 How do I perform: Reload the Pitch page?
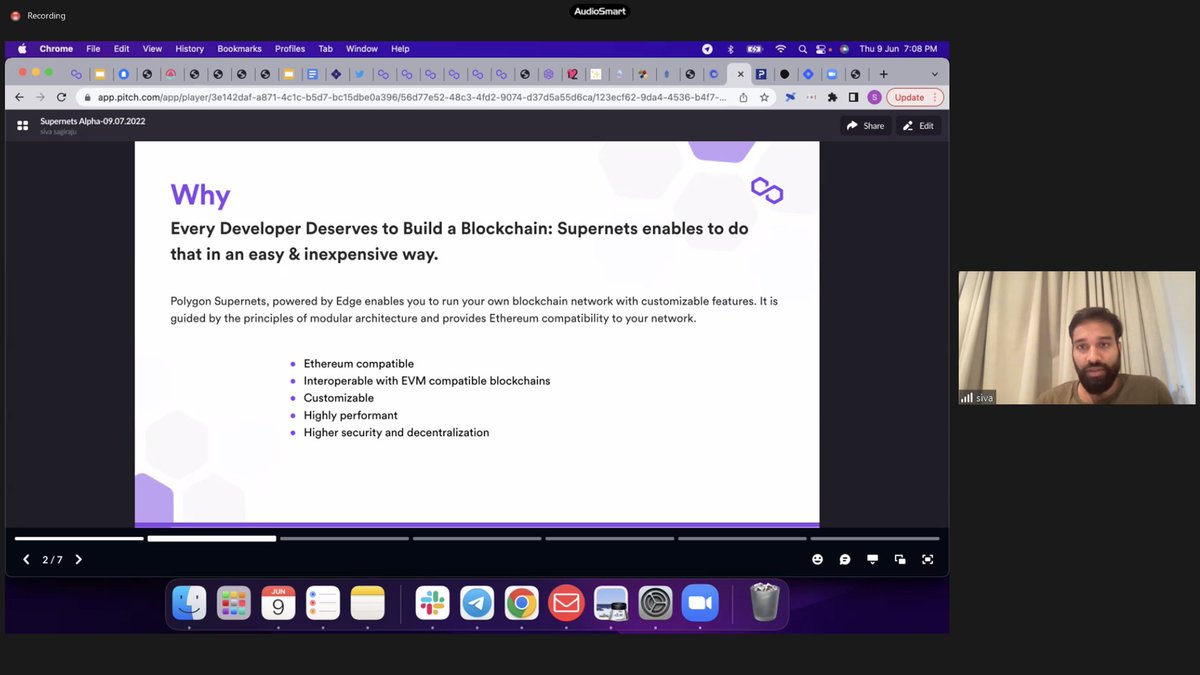pos(62,97)
